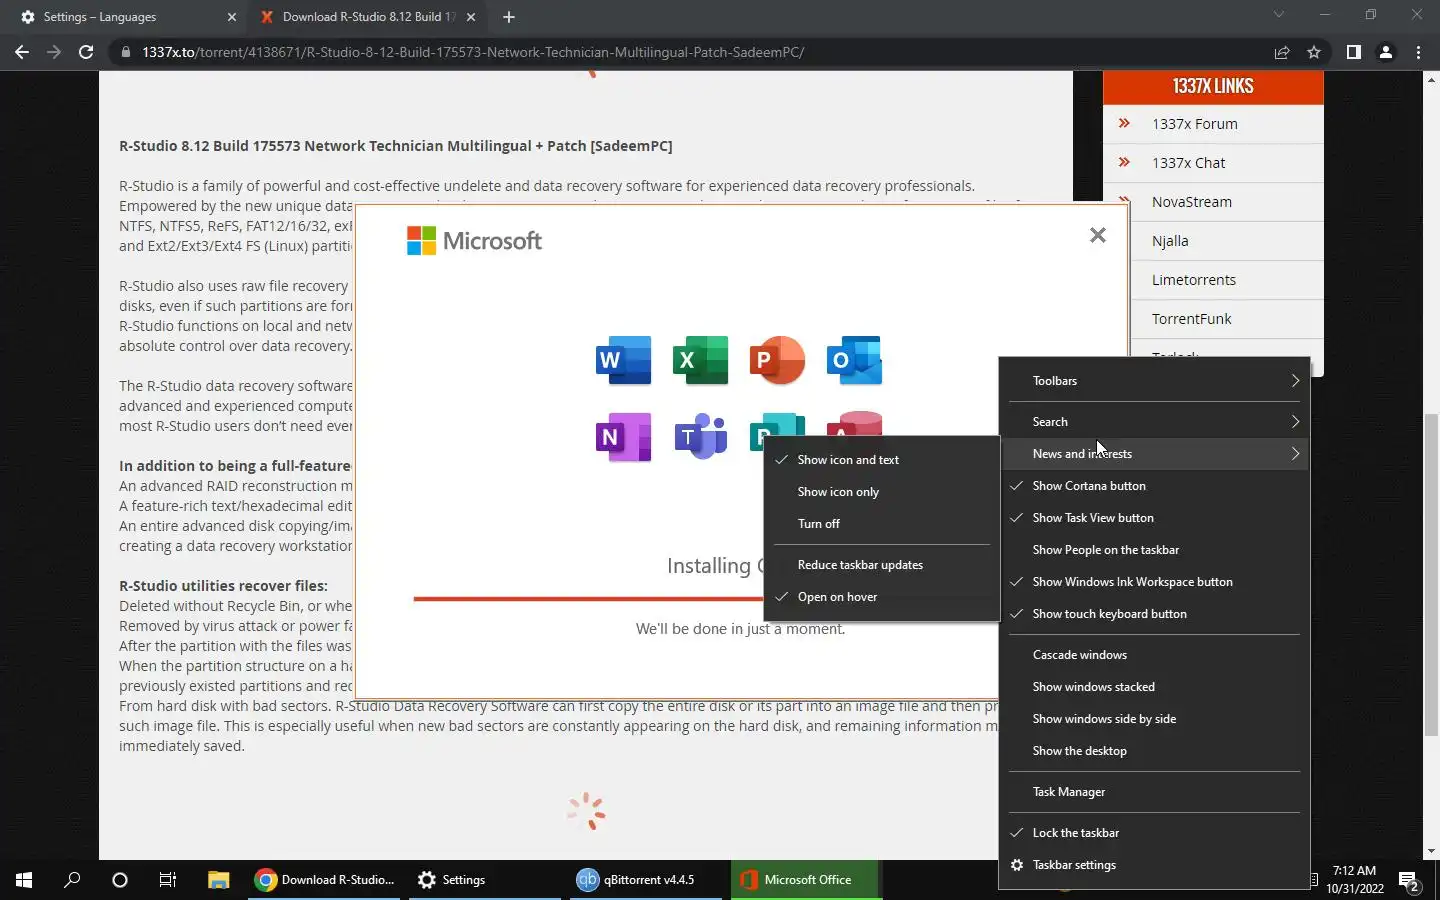1440x900 pixels.
Task: Switch to Settings taskbar button
Action: (x=485, y=880)
